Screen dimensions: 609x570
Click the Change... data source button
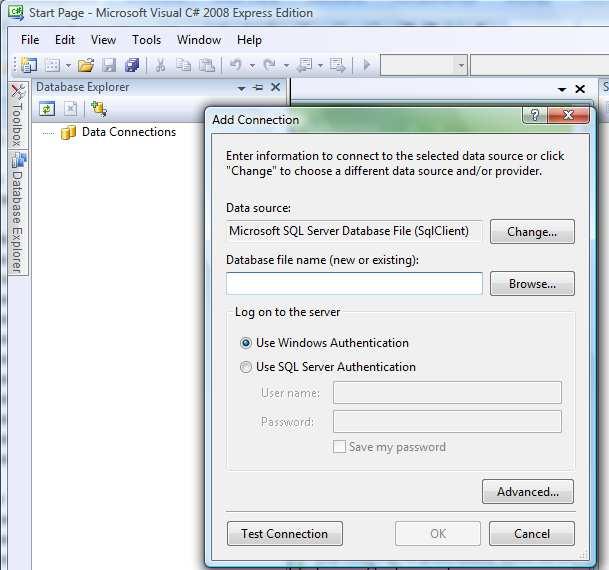pyautogui.click(x=532, y=231)
